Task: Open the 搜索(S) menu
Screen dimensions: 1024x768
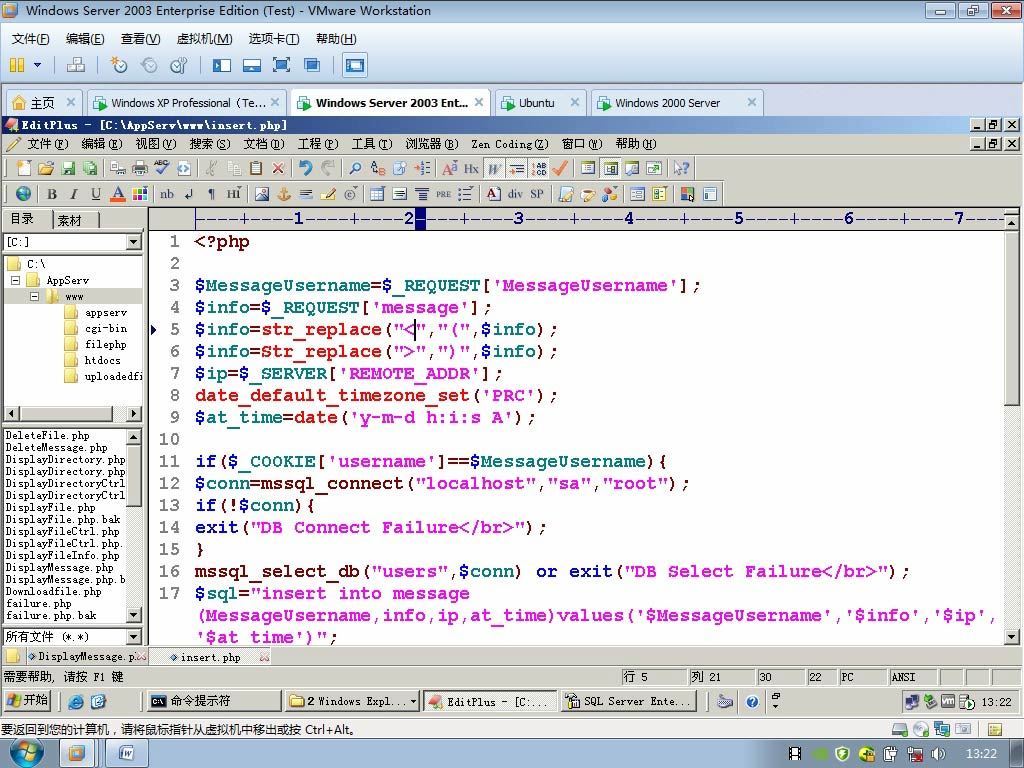Action: [x=210, y=144]
